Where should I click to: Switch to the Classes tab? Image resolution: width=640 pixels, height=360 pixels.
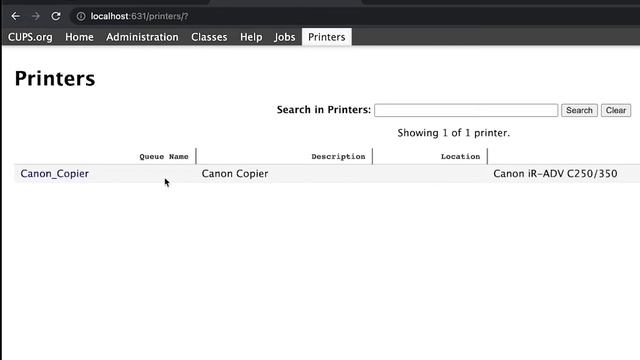pyautogui.click(x=209, y=37)
